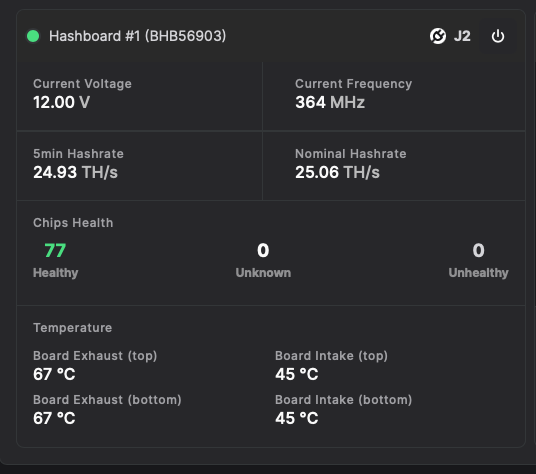Screen dimensions: 536x474
Task: Click the Board Intake (bottom) label
Action: [344, 400]
